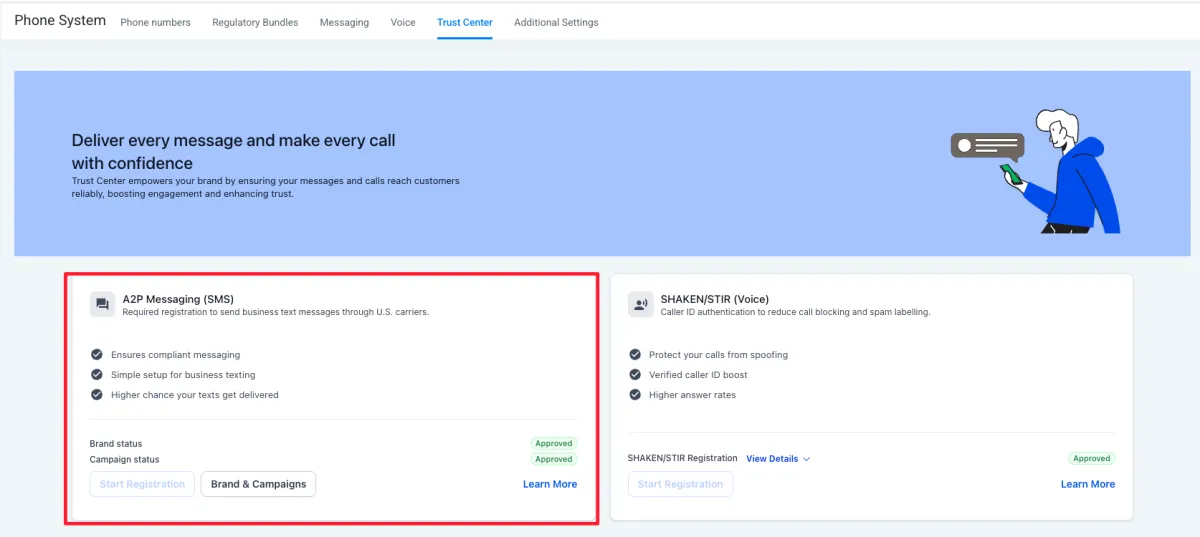Click checkmark beside Protect your calls from spoofing
The image size is (1200, 537).
pyautogui.click(x=635, y=354)
